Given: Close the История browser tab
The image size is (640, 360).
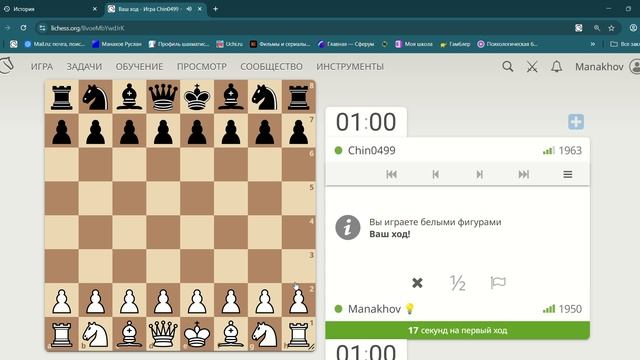Looking at the screenshot, I should 95,9.
